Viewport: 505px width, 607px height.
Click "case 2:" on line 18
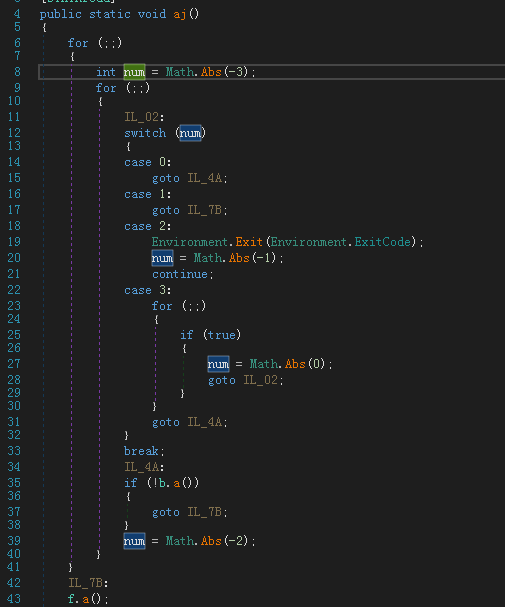point(148,226)
